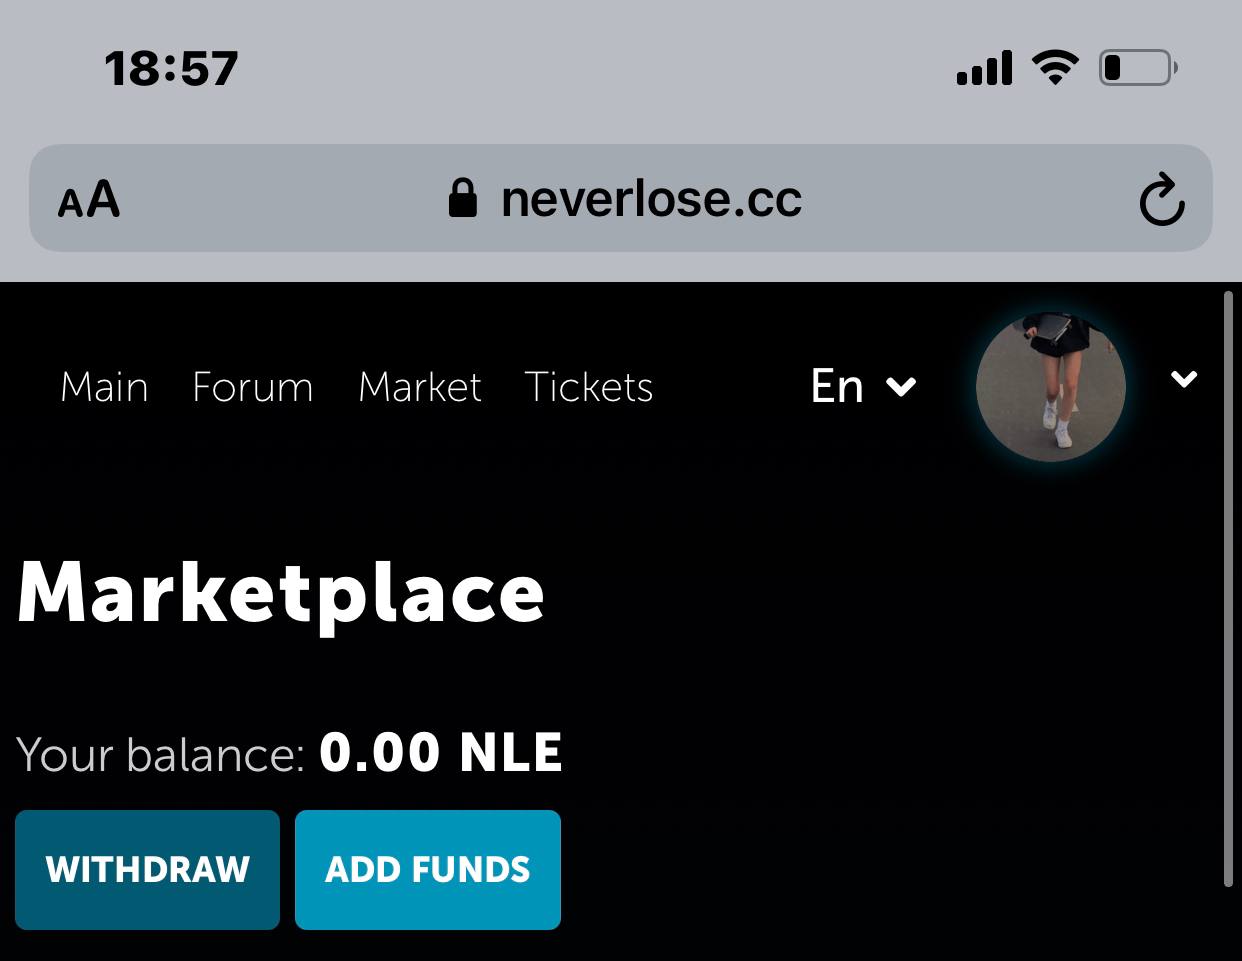Open the AA text size menu

coord(89,199)
